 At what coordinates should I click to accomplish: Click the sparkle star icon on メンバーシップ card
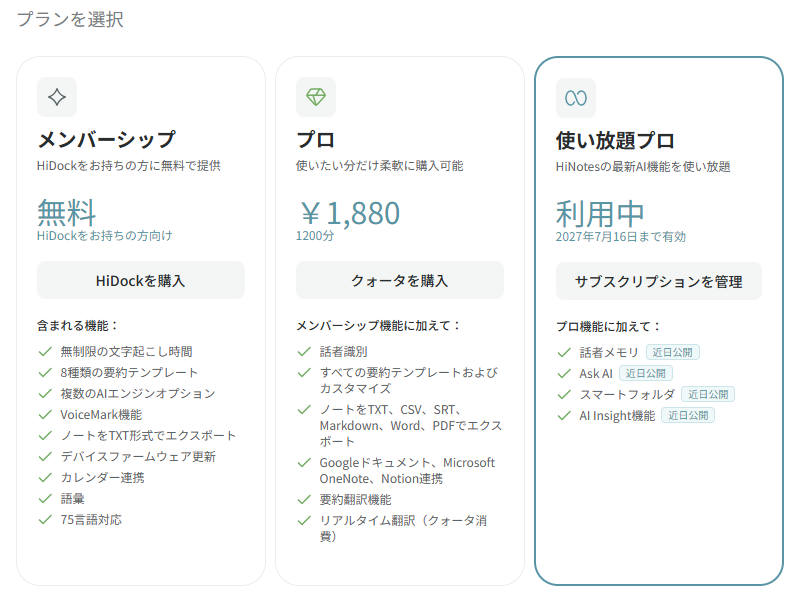[x=57, y=97]
